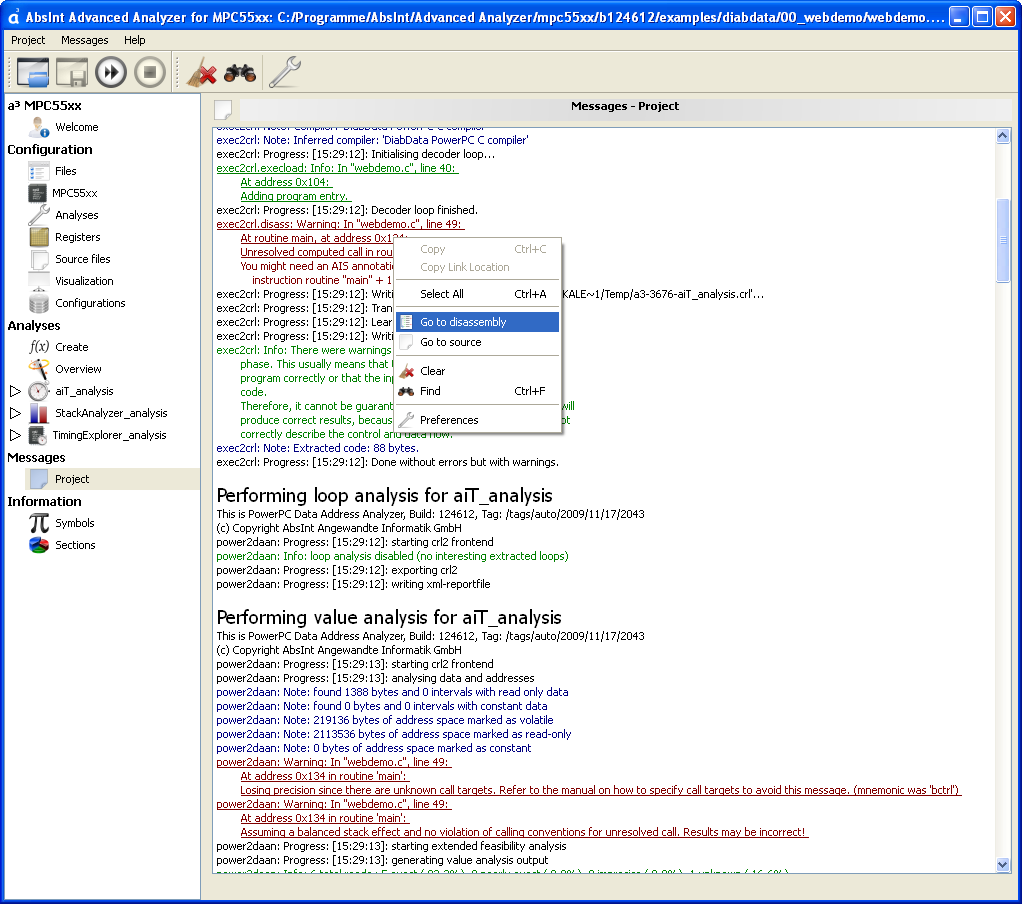Screen dimensions: 1022x904
Task: Click '2113536 bytes of address space marked as read-only' note
Action: pyautogui.click(x=394, y=735)
